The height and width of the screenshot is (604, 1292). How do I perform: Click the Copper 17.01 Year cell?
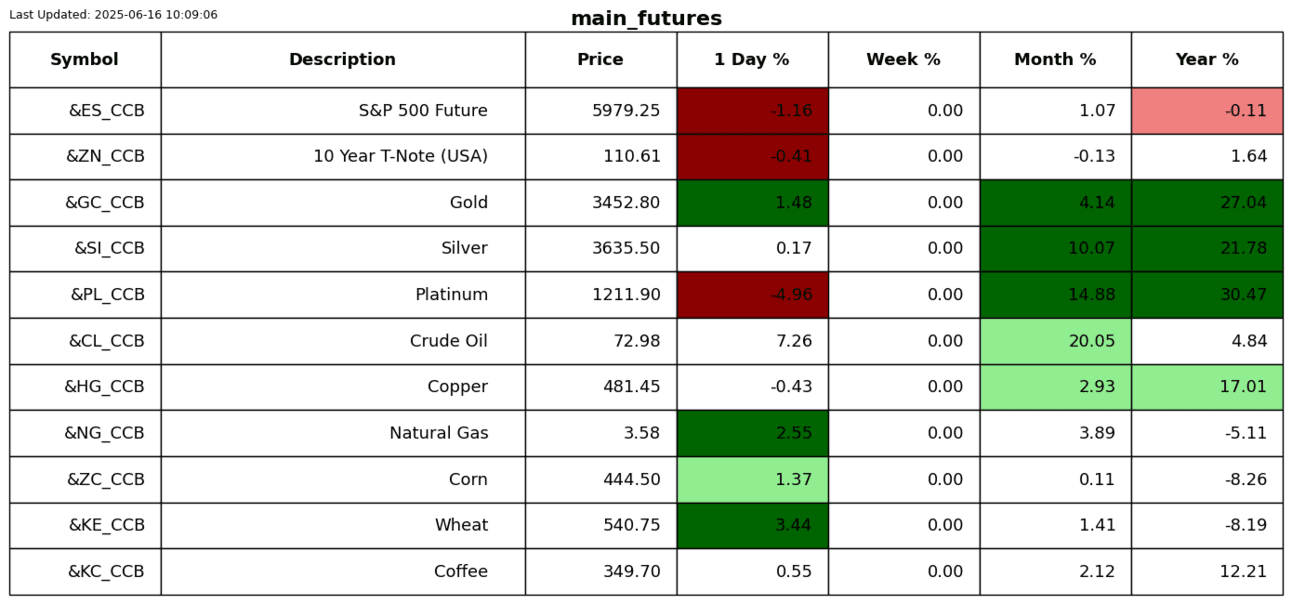tap(1207, 387)
